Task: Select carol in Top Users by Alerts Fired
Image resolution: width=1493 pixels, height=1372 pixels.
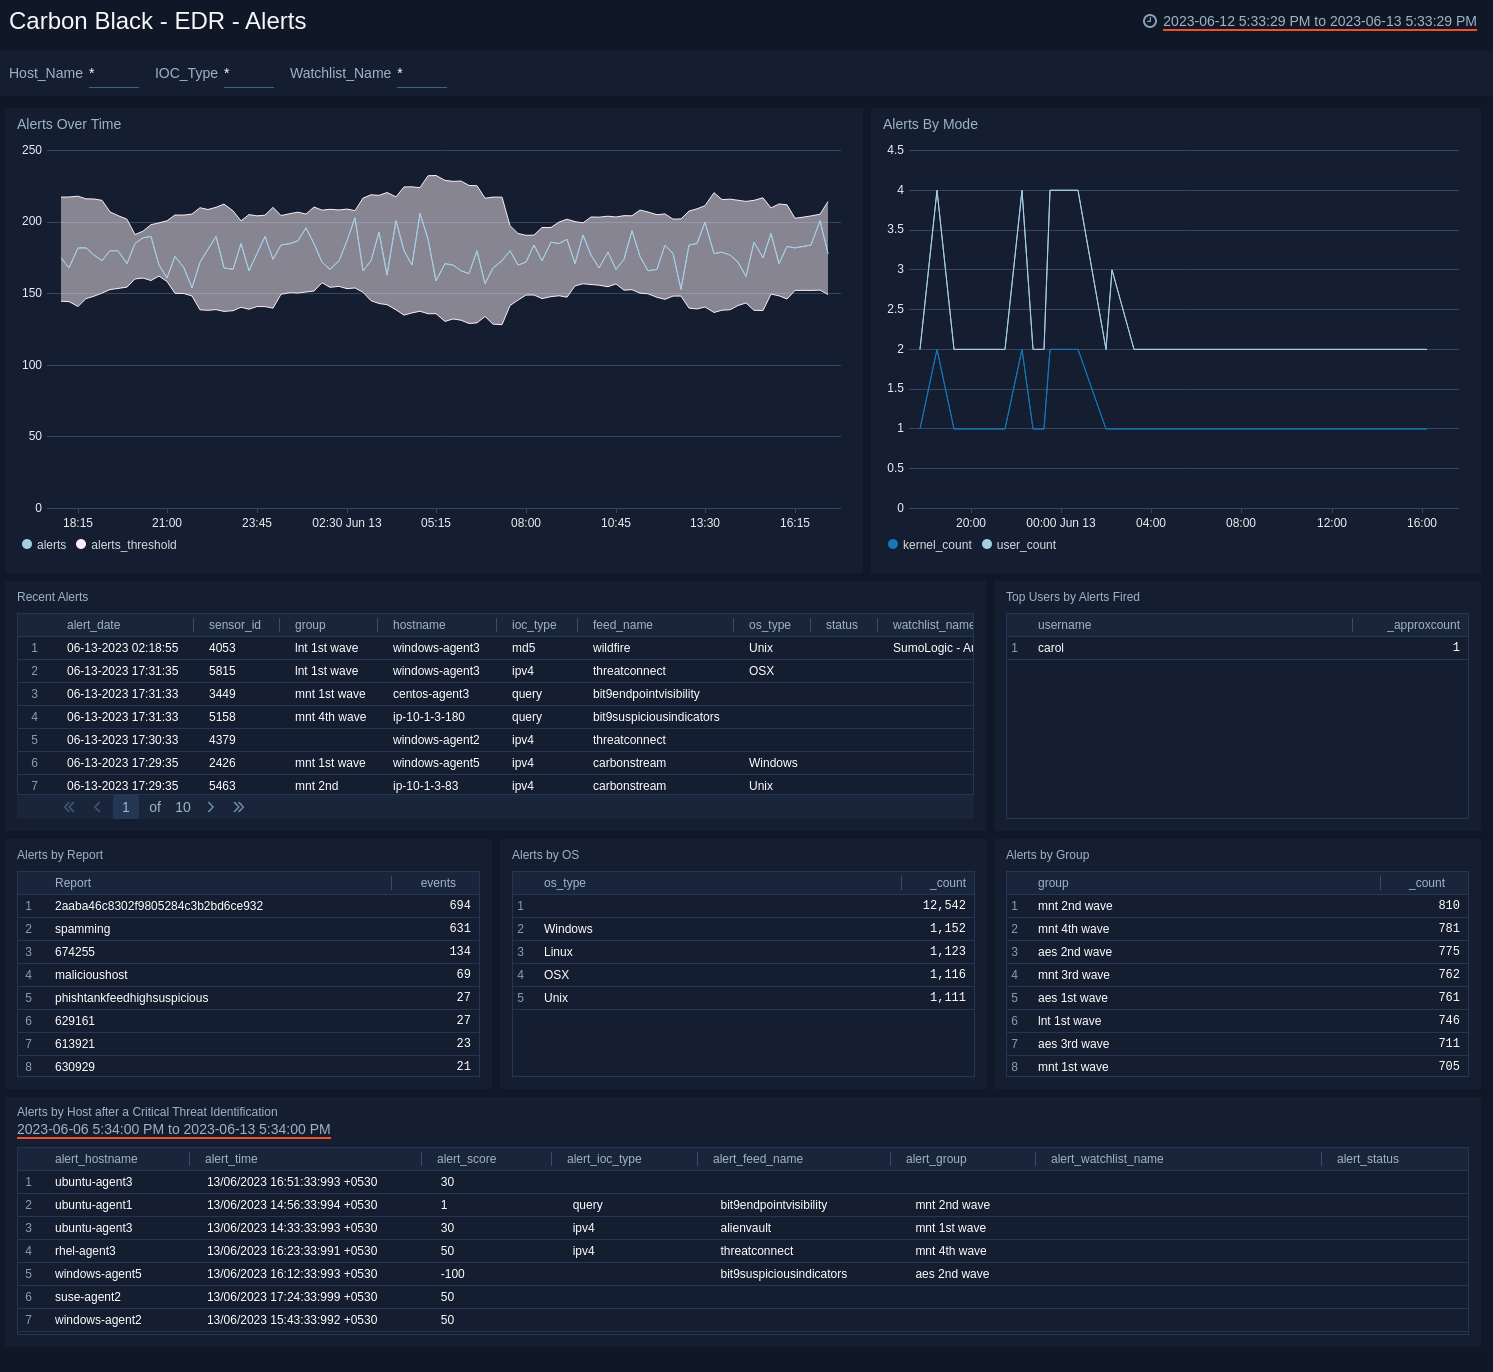Action: [x=1050, y=647]
